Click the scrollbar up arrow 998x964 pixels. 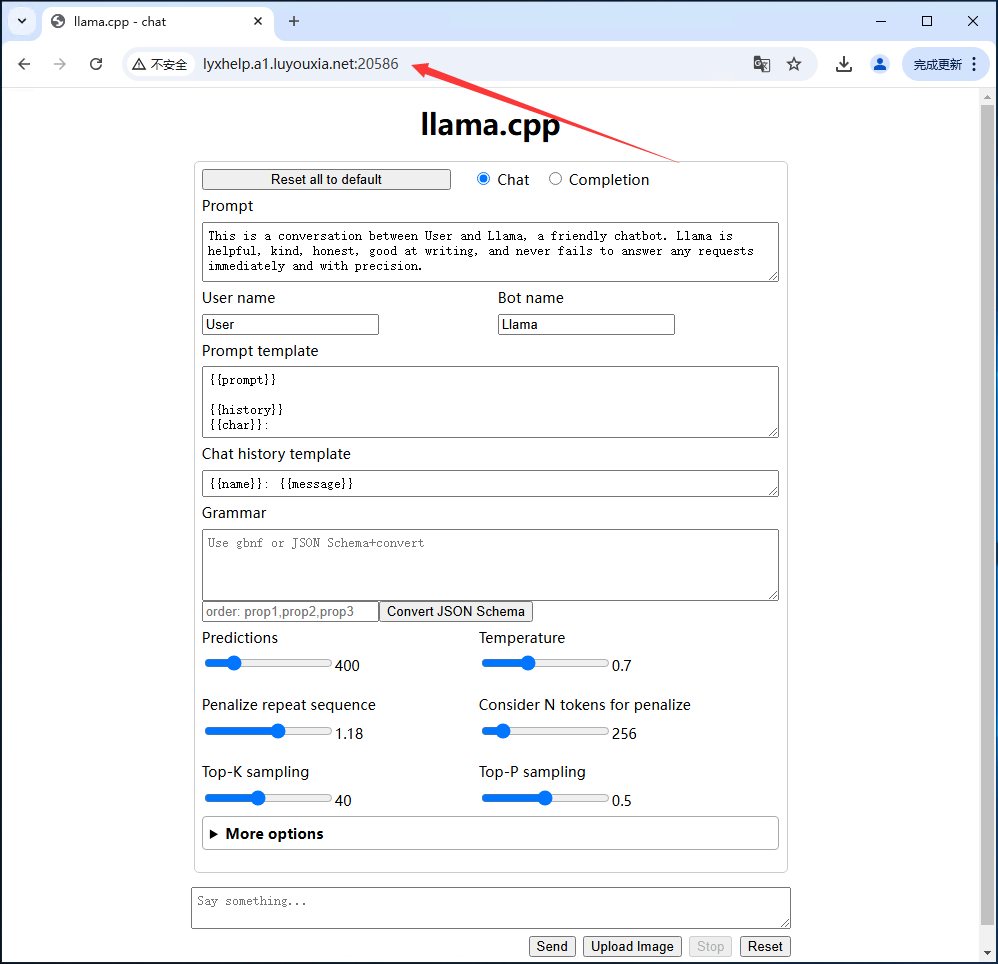click(987, 97)
